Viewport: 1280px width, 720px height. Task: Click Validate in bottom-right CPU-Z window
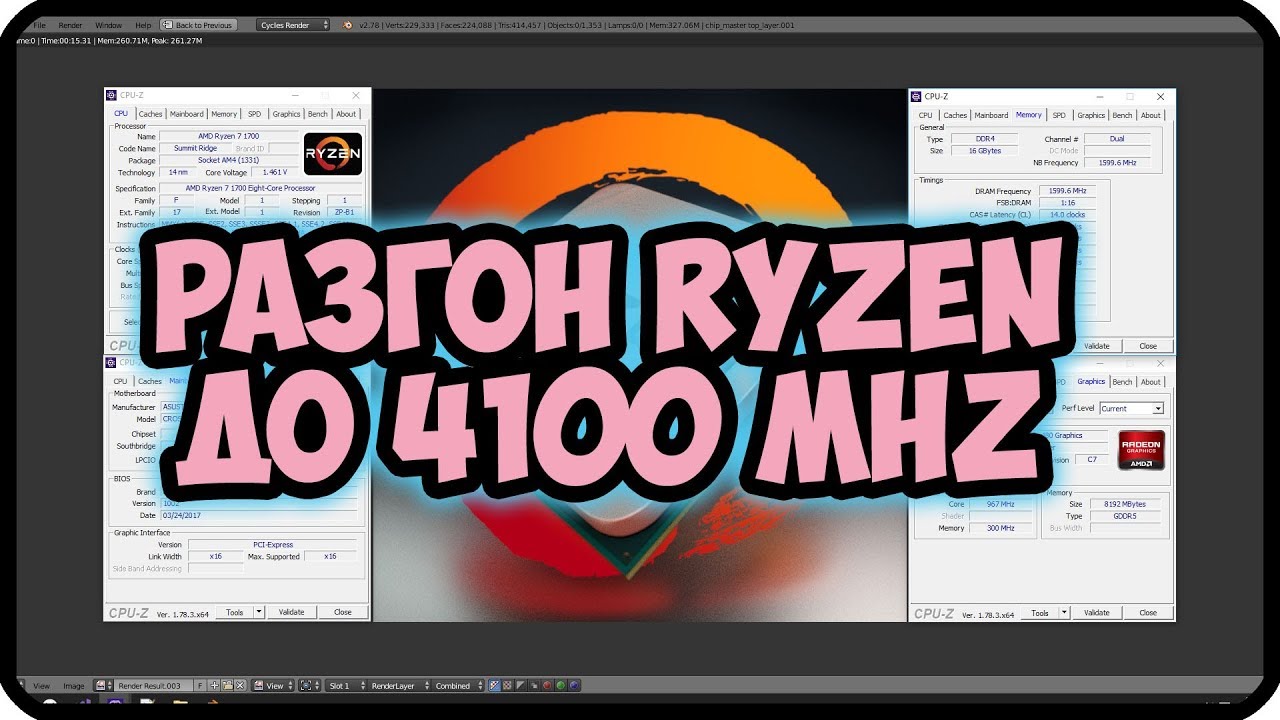pos(1097,613)
